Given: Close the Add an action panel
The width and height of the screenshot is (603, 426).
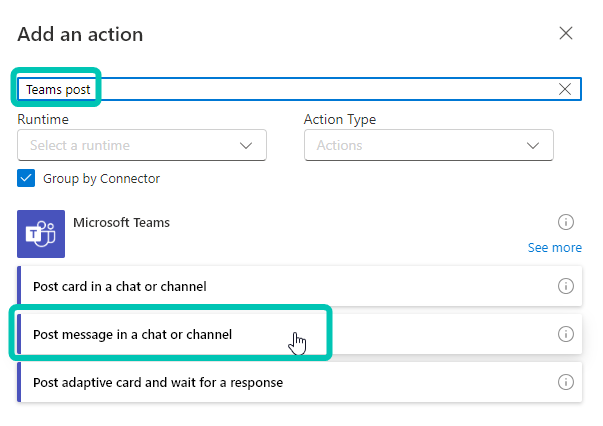Looking at the screenshot, I should 566,33.
